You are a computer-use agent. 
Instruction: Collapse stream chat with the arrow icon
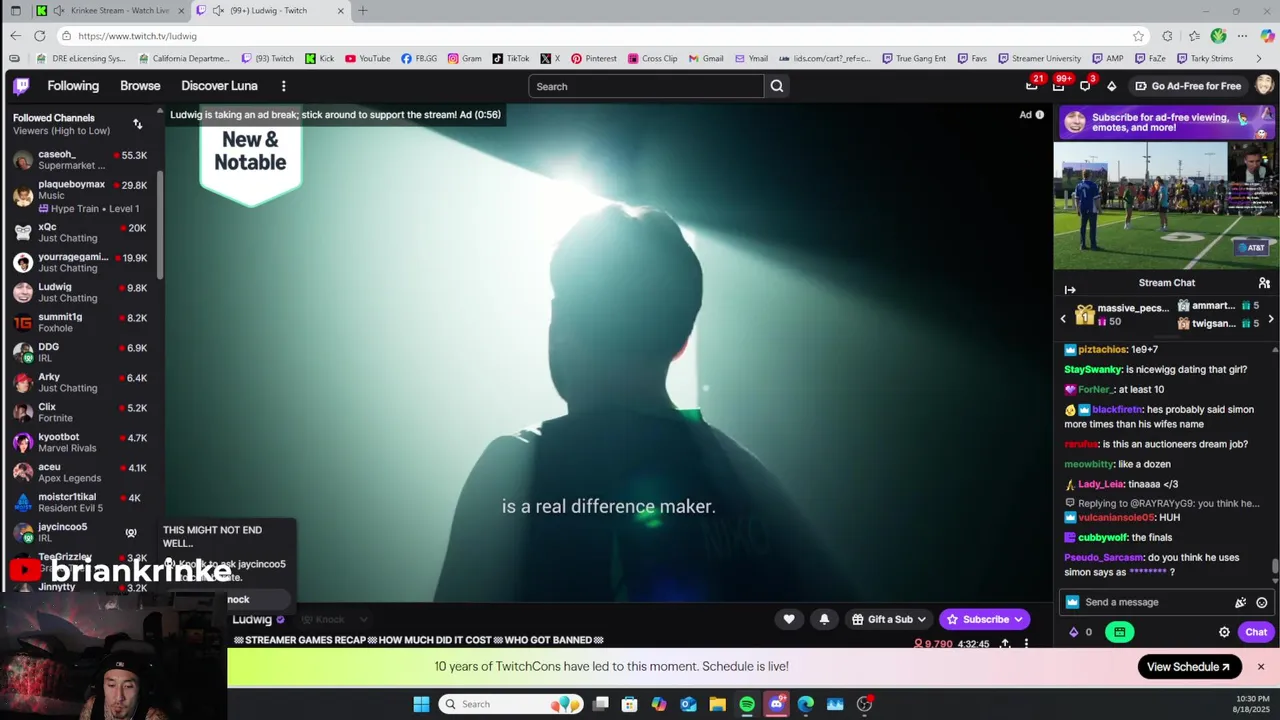tap(1070, 290)
